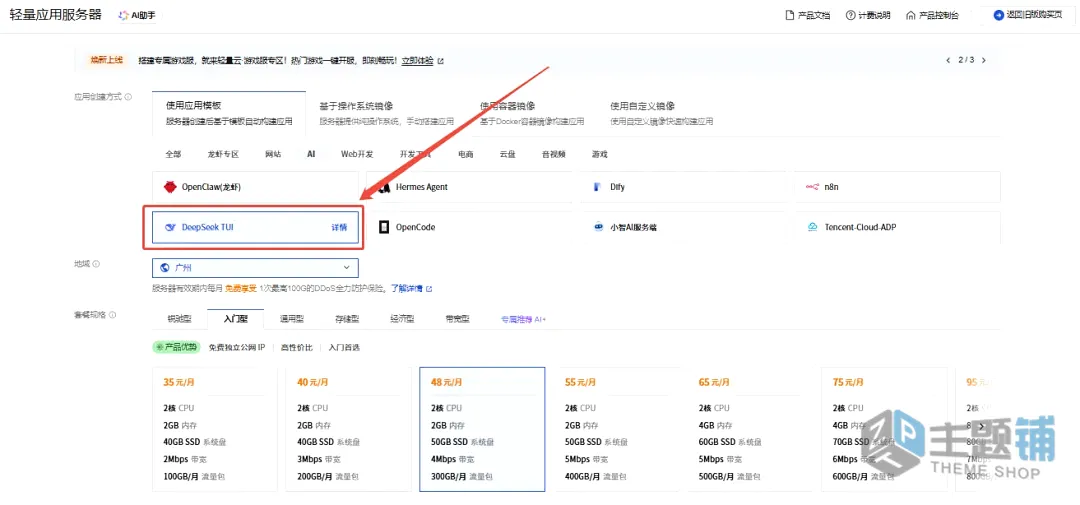1080x505 pixels.
Task: Click the 产品控制台 home icon
Action: [x=911, y=15]
